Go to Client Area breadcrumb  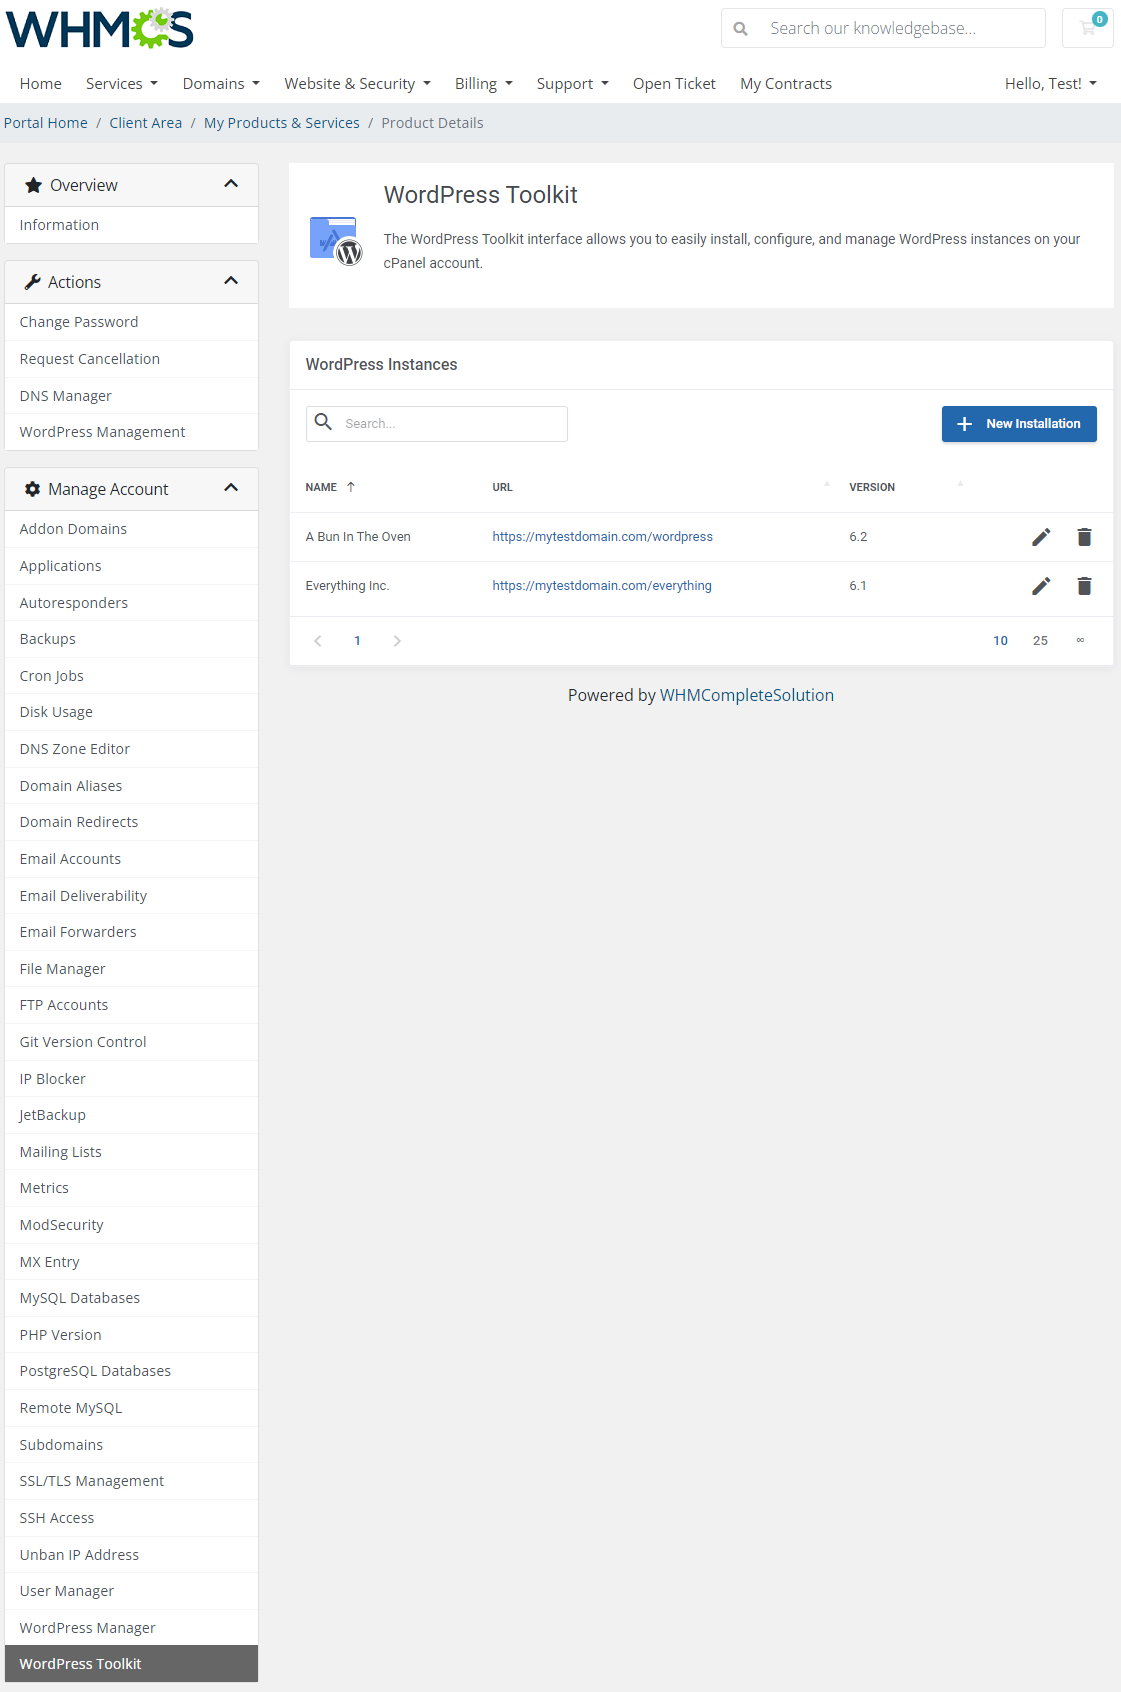[x=146, y=123]
